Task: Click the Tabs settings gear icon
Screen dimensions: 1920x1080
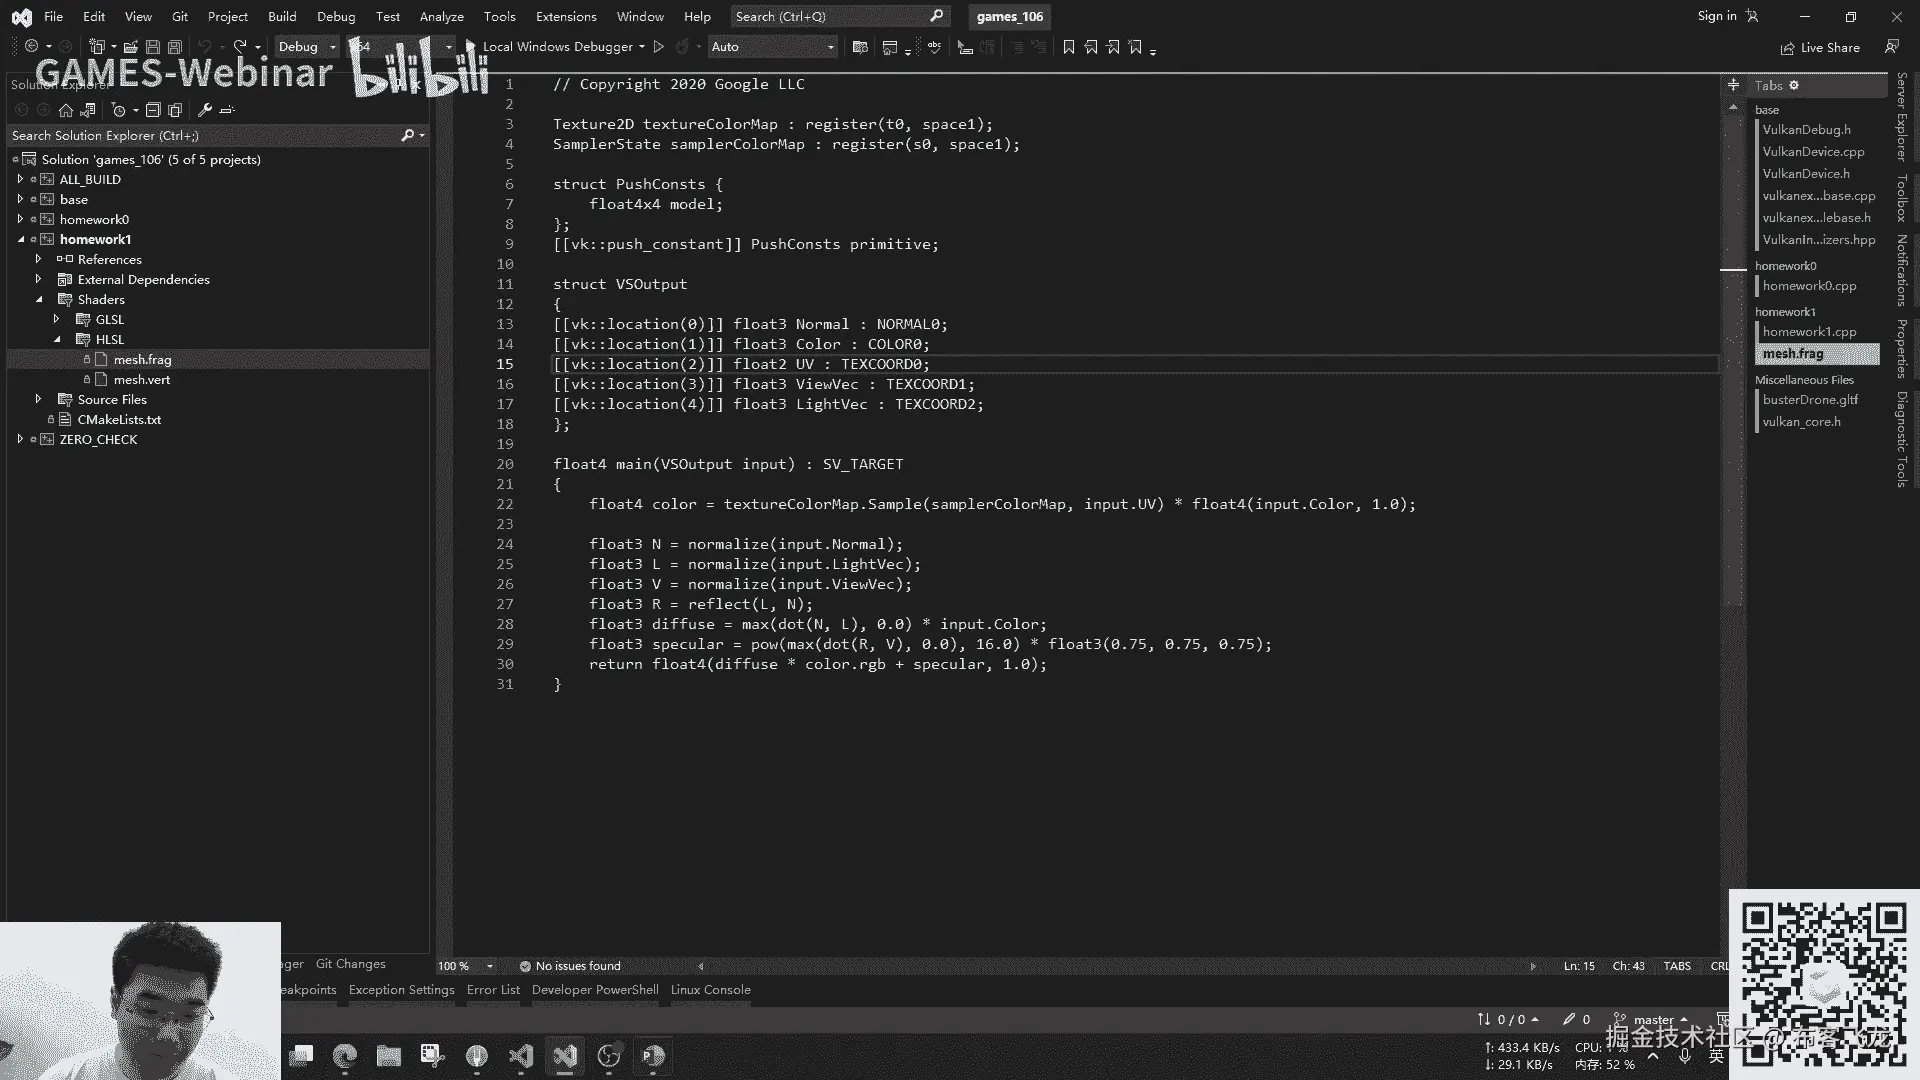Action: coord(1794,85)
